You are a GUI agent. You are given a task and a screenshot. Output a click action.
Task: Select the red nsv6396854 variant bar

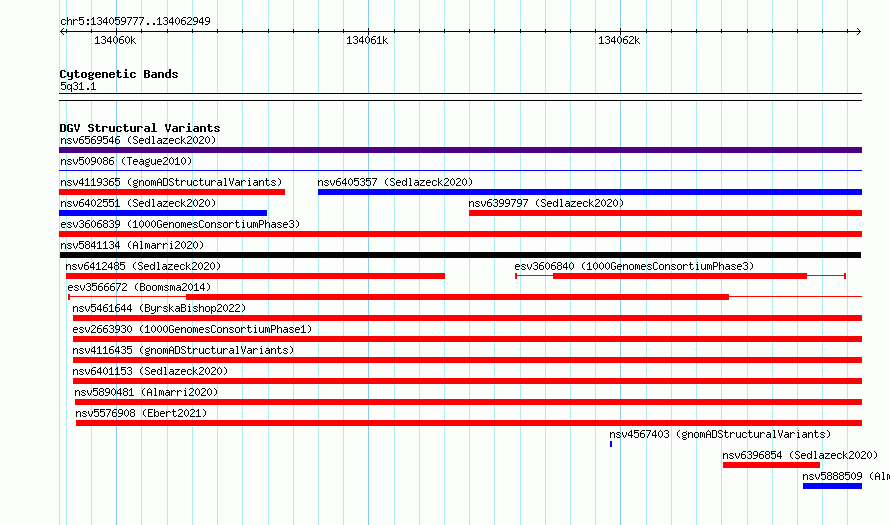tap(771, 465)
